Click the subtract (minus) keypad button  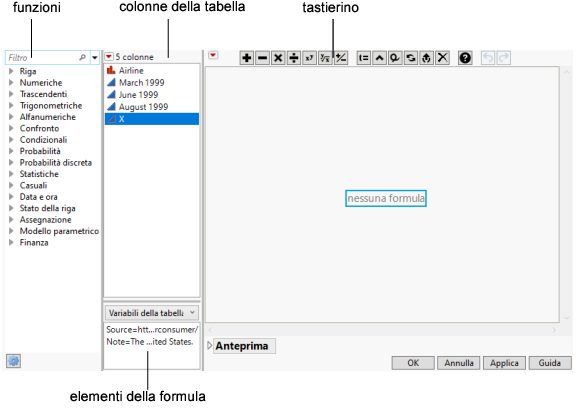[x=262, y=58]
